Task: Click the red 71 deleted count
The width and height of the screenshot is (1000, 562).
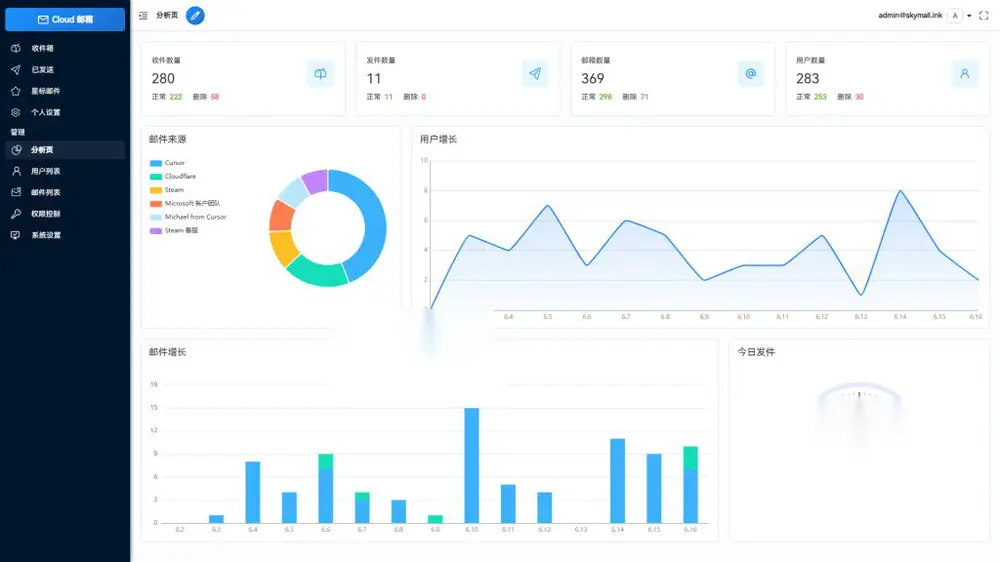Action: click(x=644, y=97)
